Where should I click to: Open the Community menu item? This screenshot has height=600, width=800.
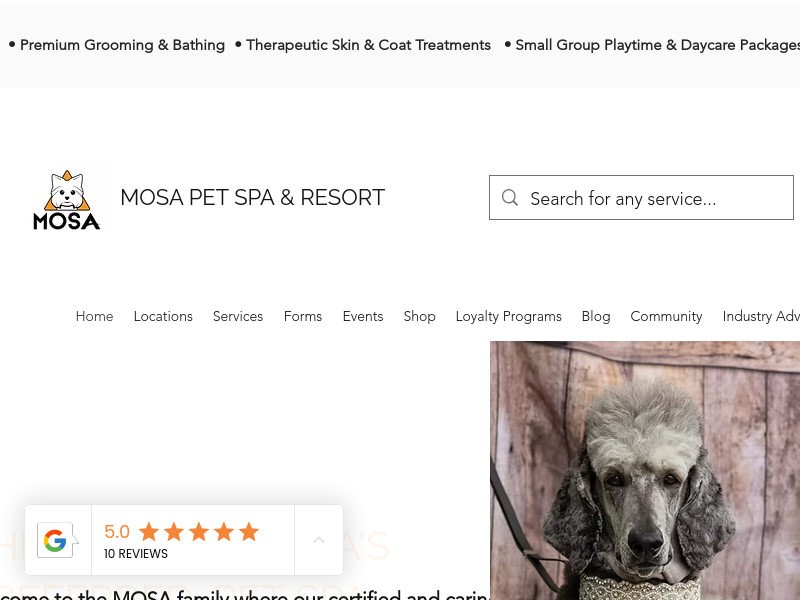click(x=666, y=316)
